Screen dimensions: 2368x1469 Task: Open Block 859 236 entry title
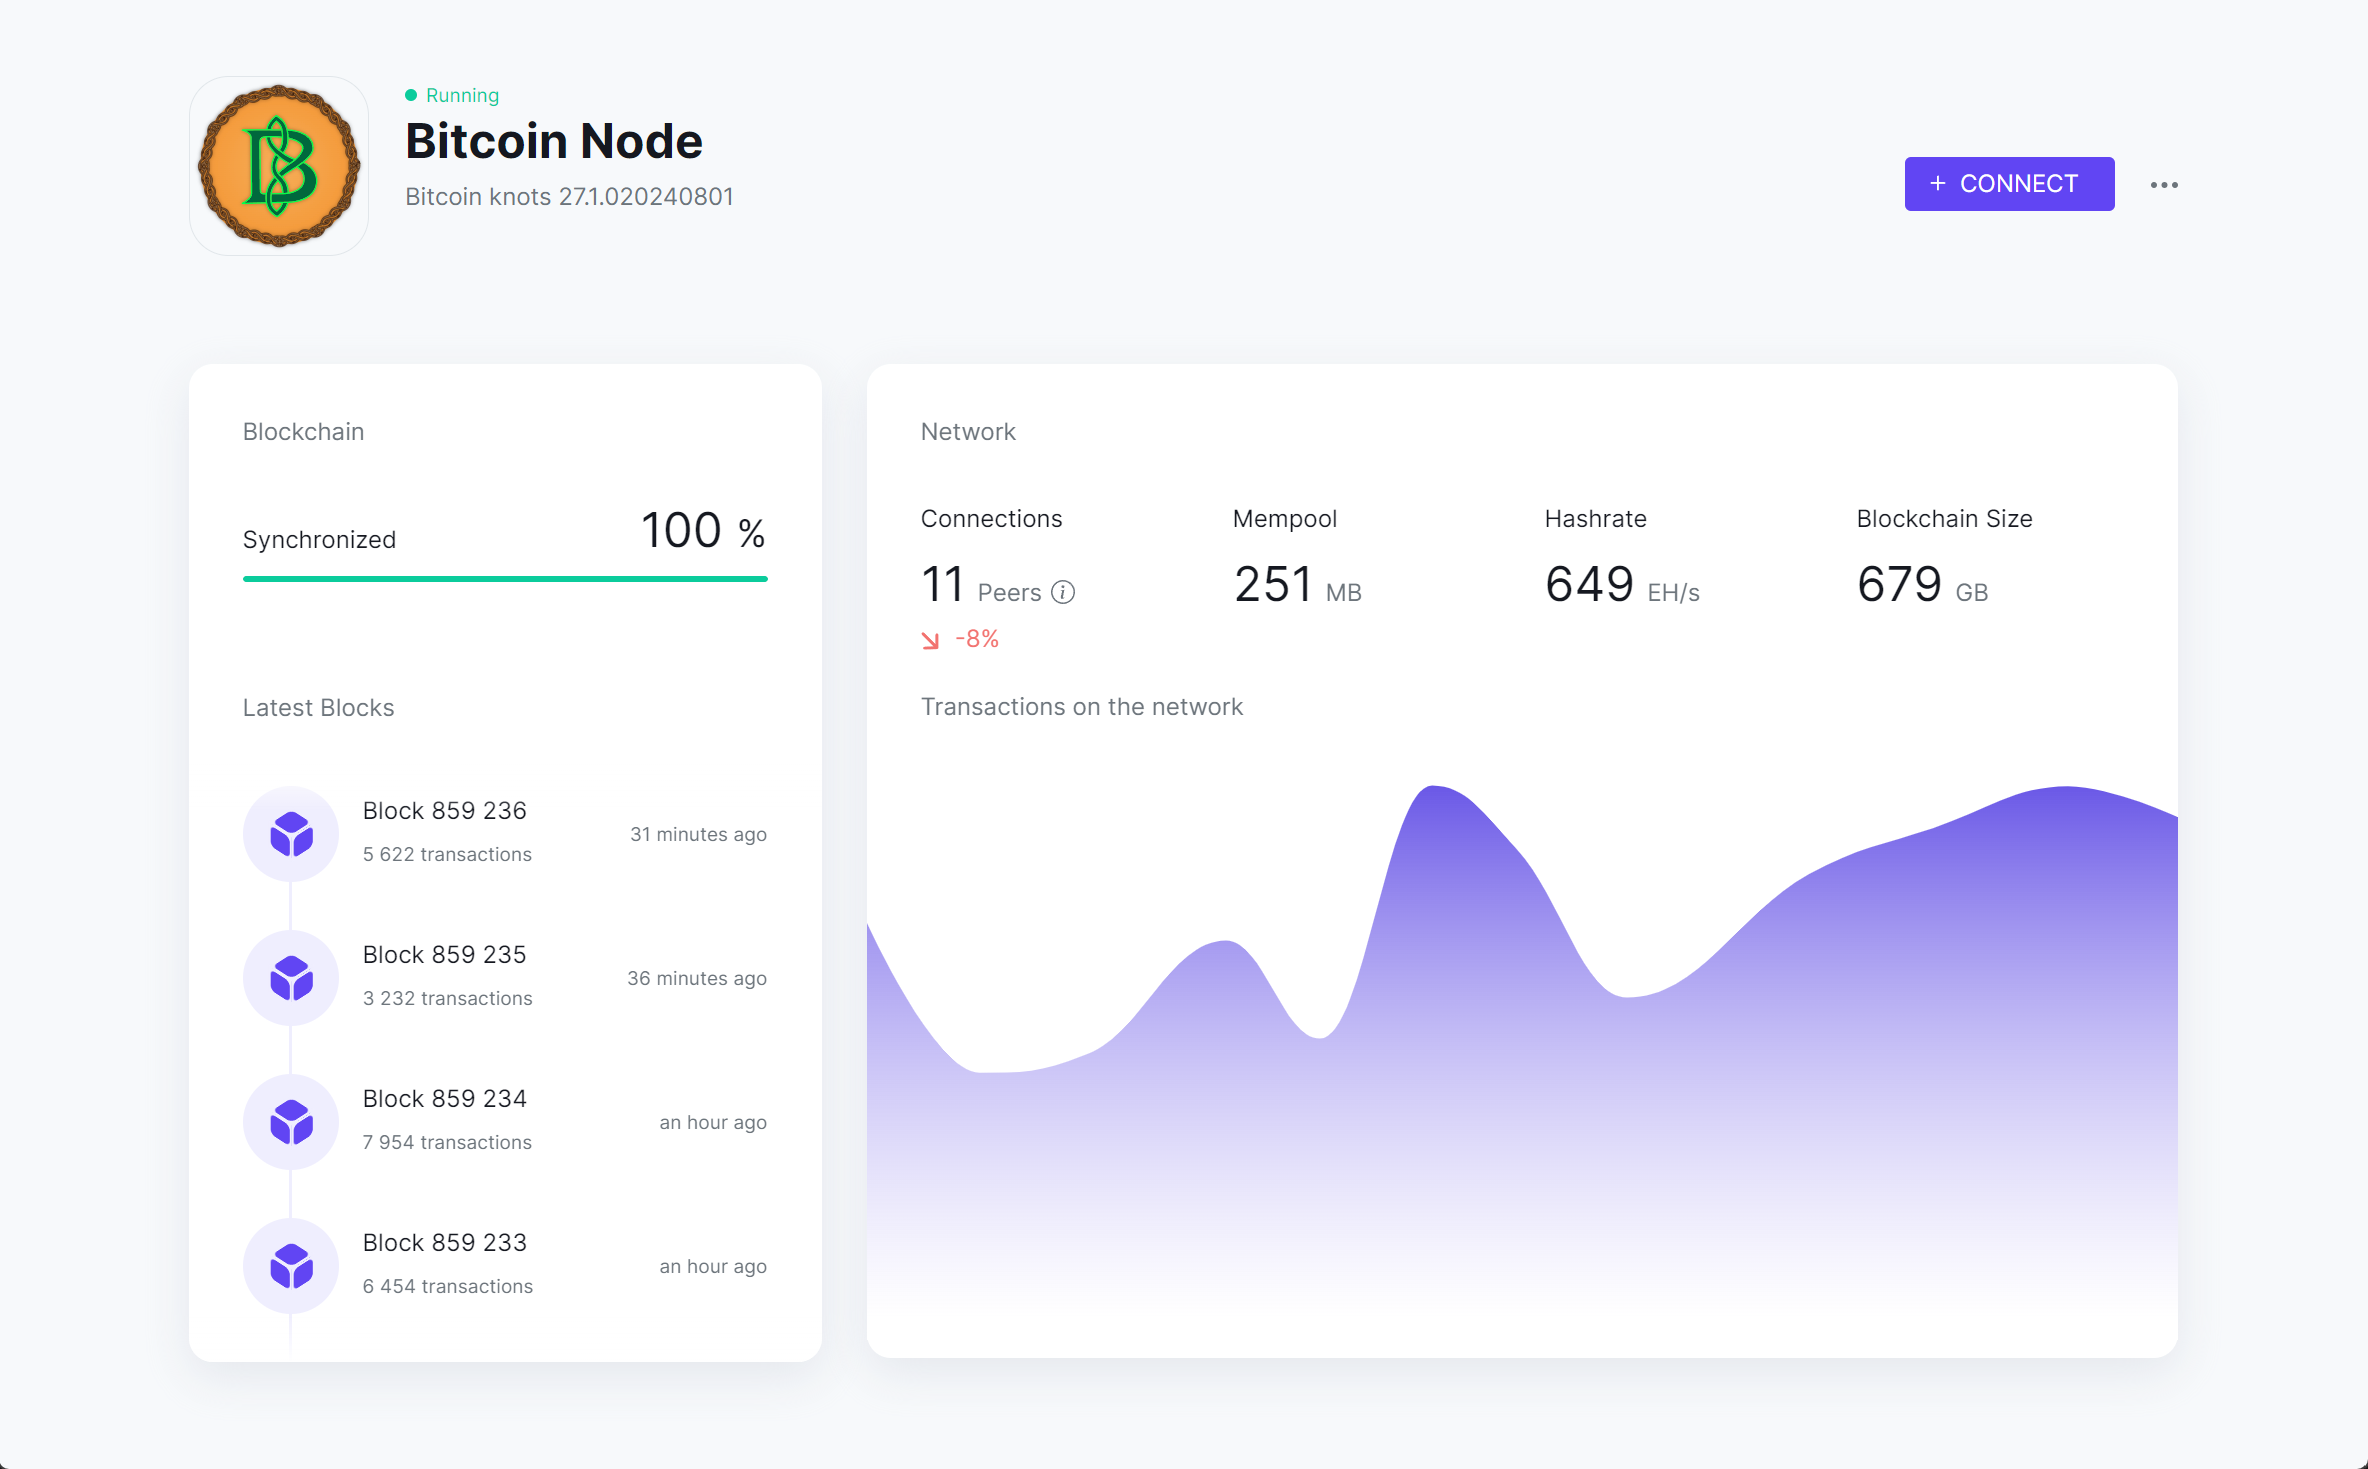(x=444, y=811)
